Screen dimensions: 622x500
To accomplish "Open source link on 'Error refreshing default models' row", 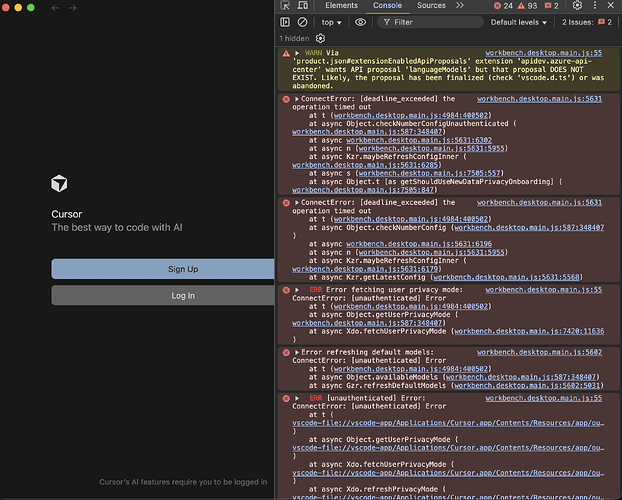I will 539,352.
